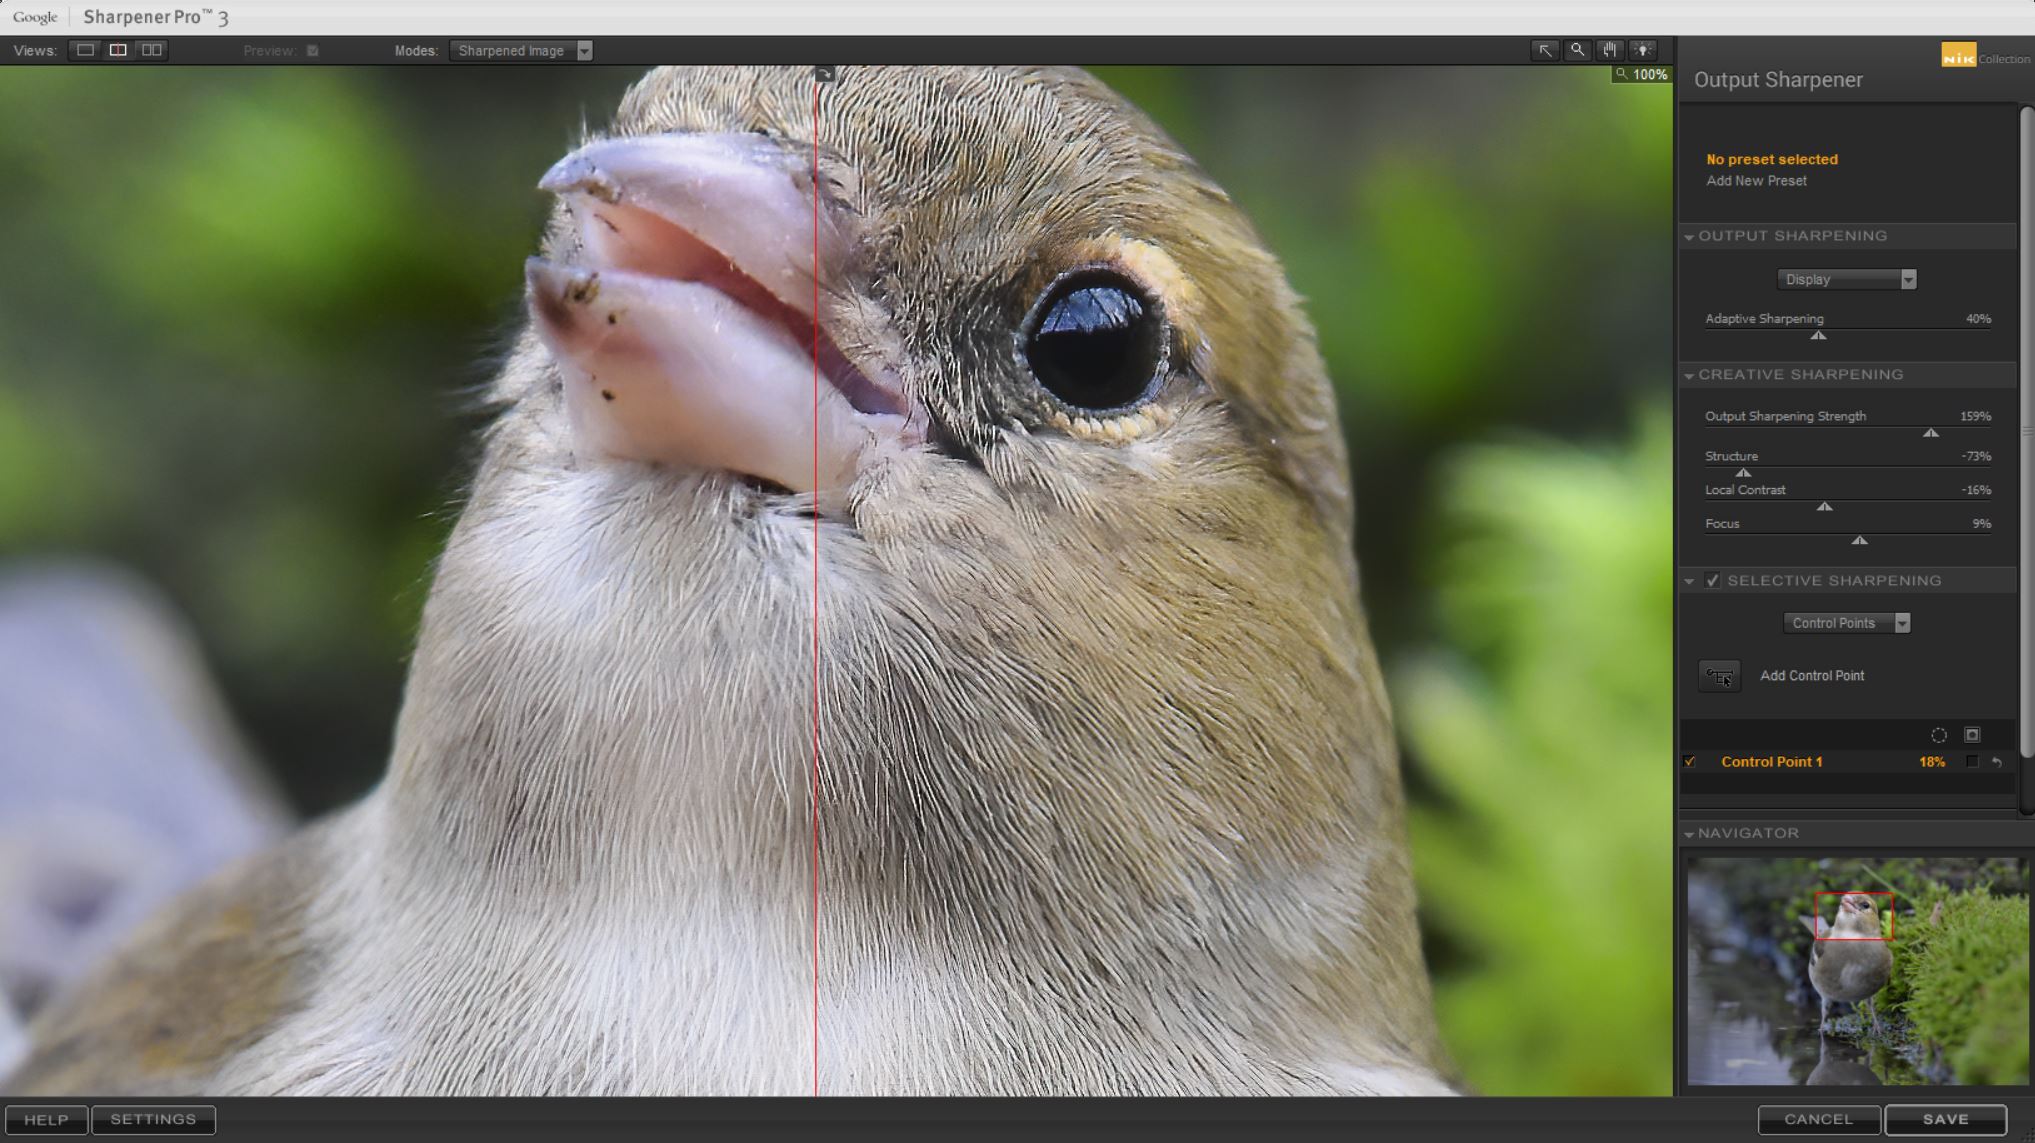Viewport: 2035px width, 1143px height.
Task: Click the dashed circle size column icon
Action: coord(1939,735)
